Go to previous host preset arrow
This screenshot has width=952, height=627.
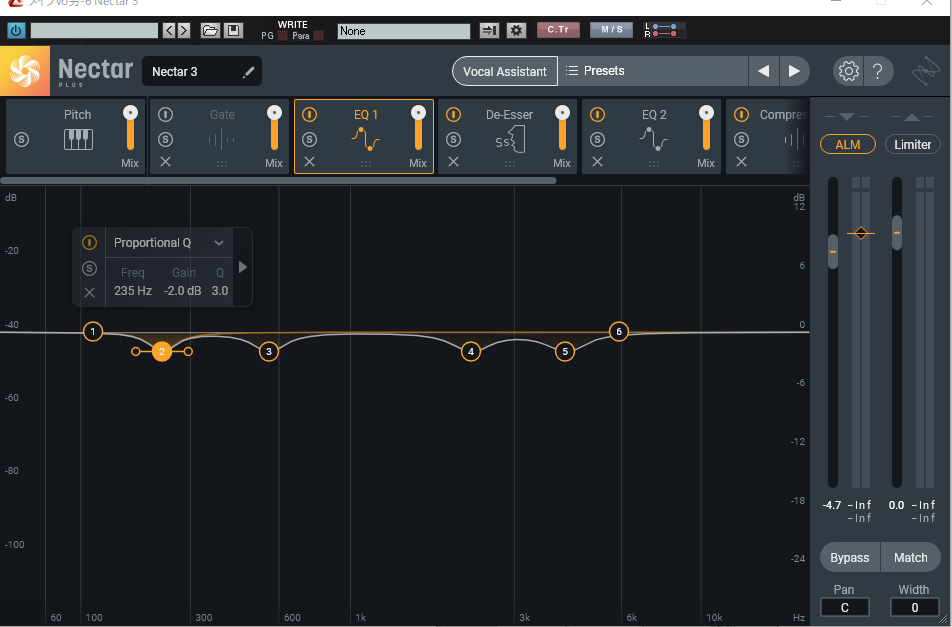click(x=169, y=30)
